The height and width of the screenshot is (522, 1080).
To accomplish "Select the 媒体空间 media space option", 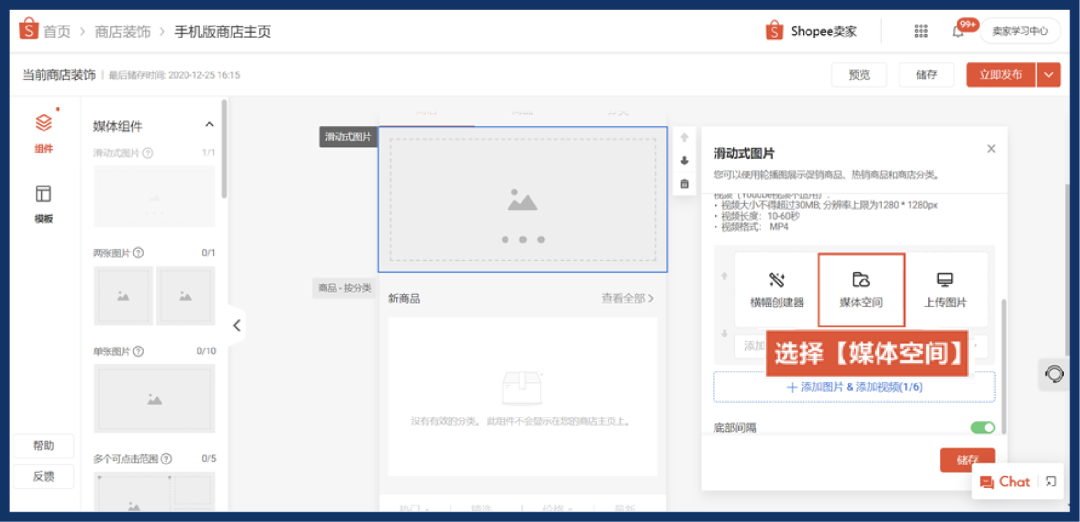I will click(861, 289).
